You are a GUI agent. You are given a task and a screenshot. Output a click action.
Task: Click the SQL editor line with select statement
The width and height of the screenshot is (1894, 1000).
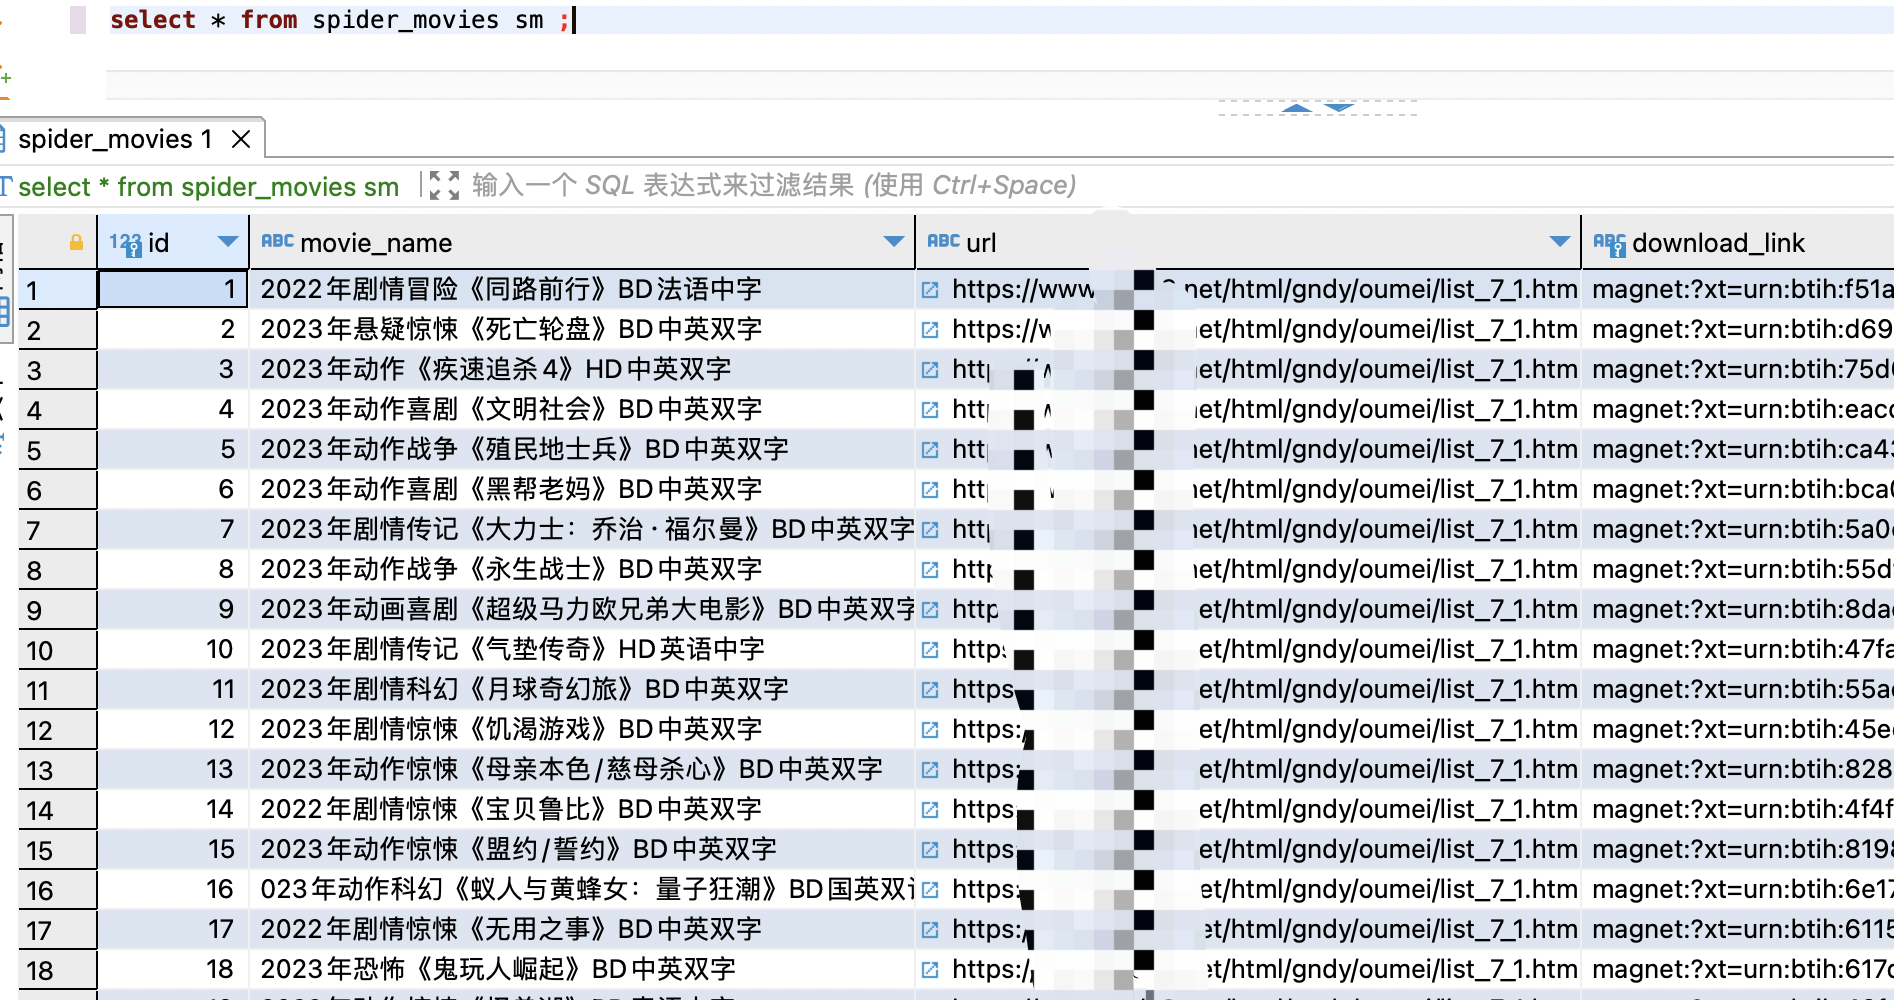coord(1000,20)
